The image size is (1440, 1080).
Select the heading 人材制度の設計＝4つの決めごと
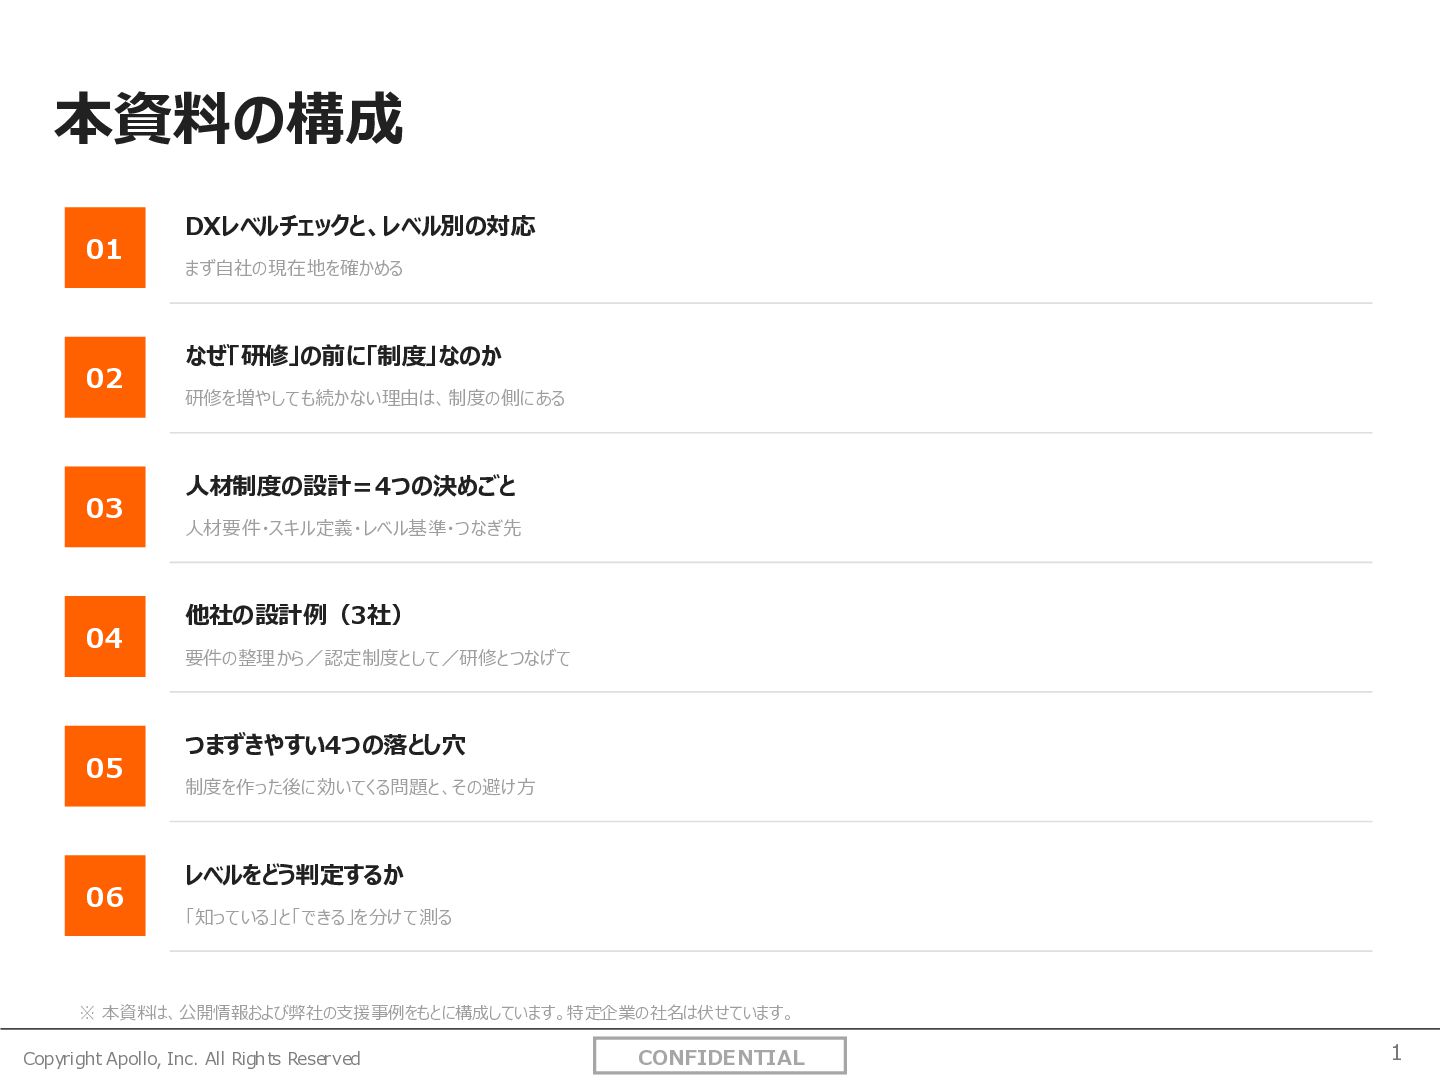pos(351,486)
